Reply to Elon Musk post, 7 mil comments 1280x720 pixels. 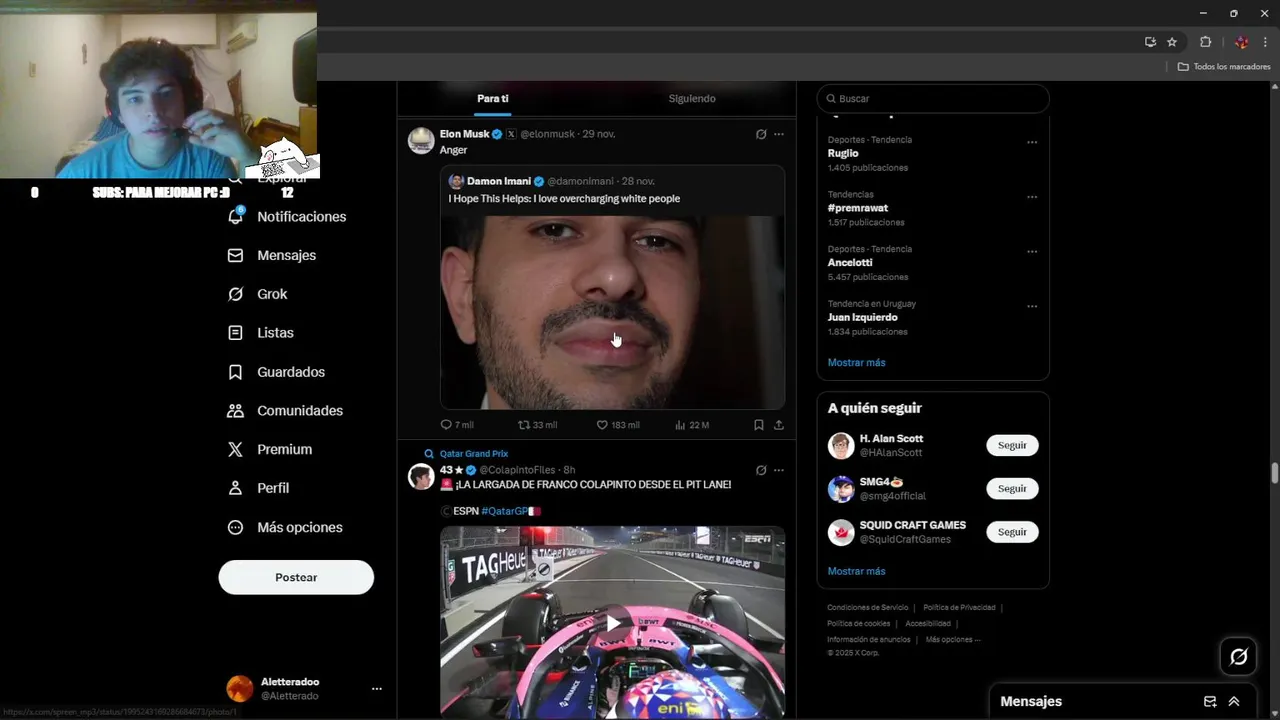click(447, 425)
